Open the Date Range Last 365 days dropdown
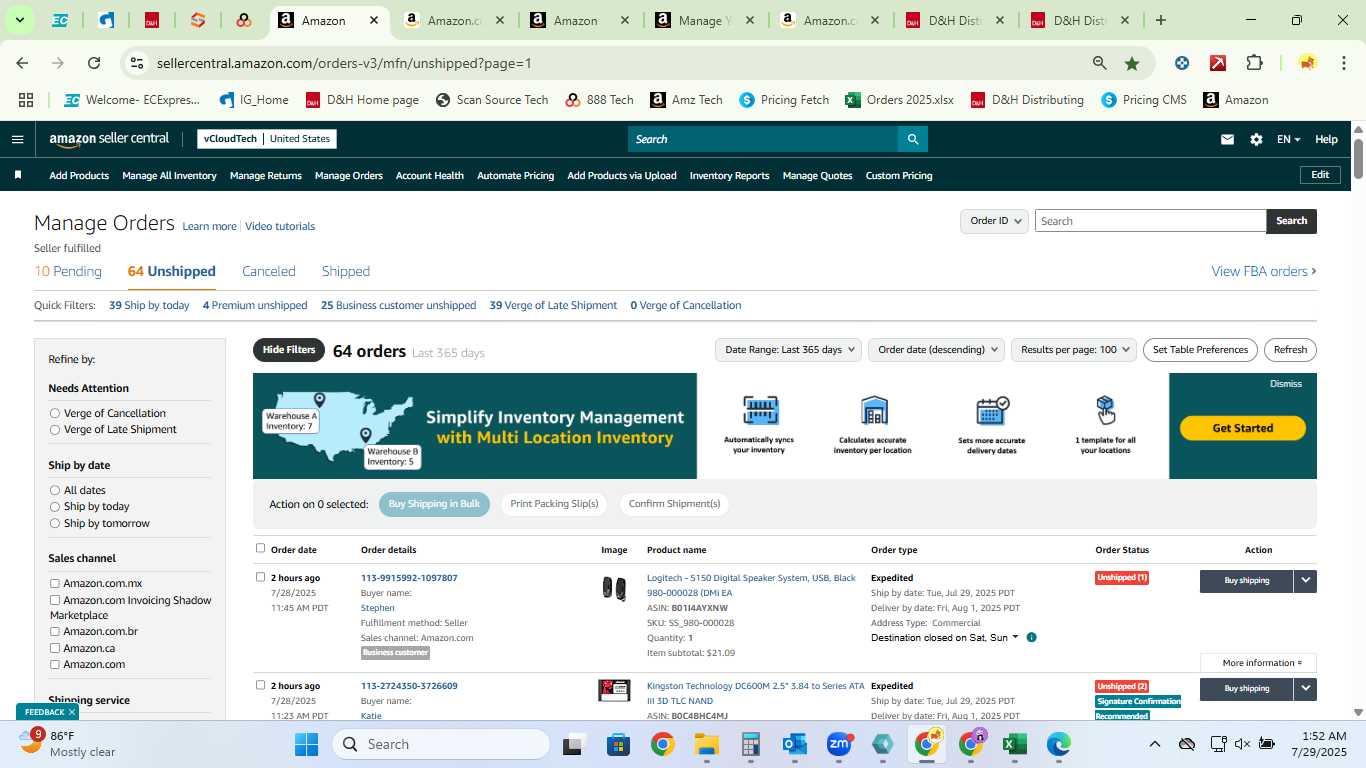Image resolution: width=1366 pixels, height=768 pixels. (789, 350)
